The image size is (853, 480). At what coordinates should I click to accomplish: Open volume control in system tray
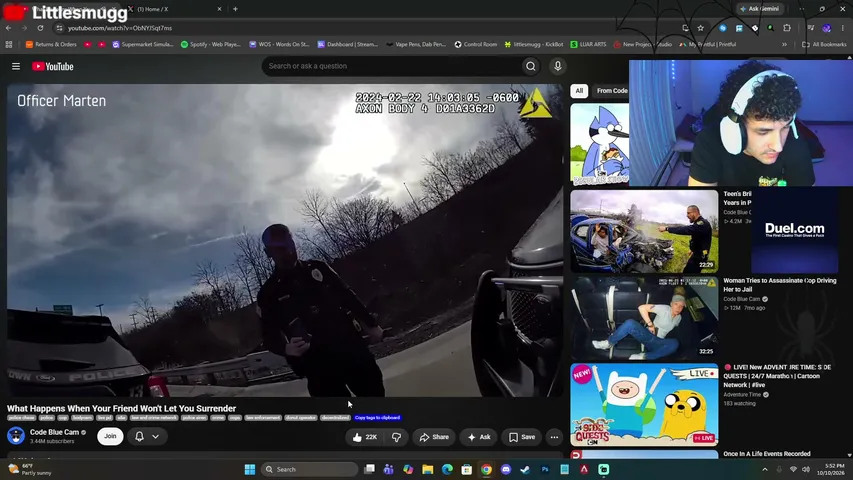pos(806,469)
